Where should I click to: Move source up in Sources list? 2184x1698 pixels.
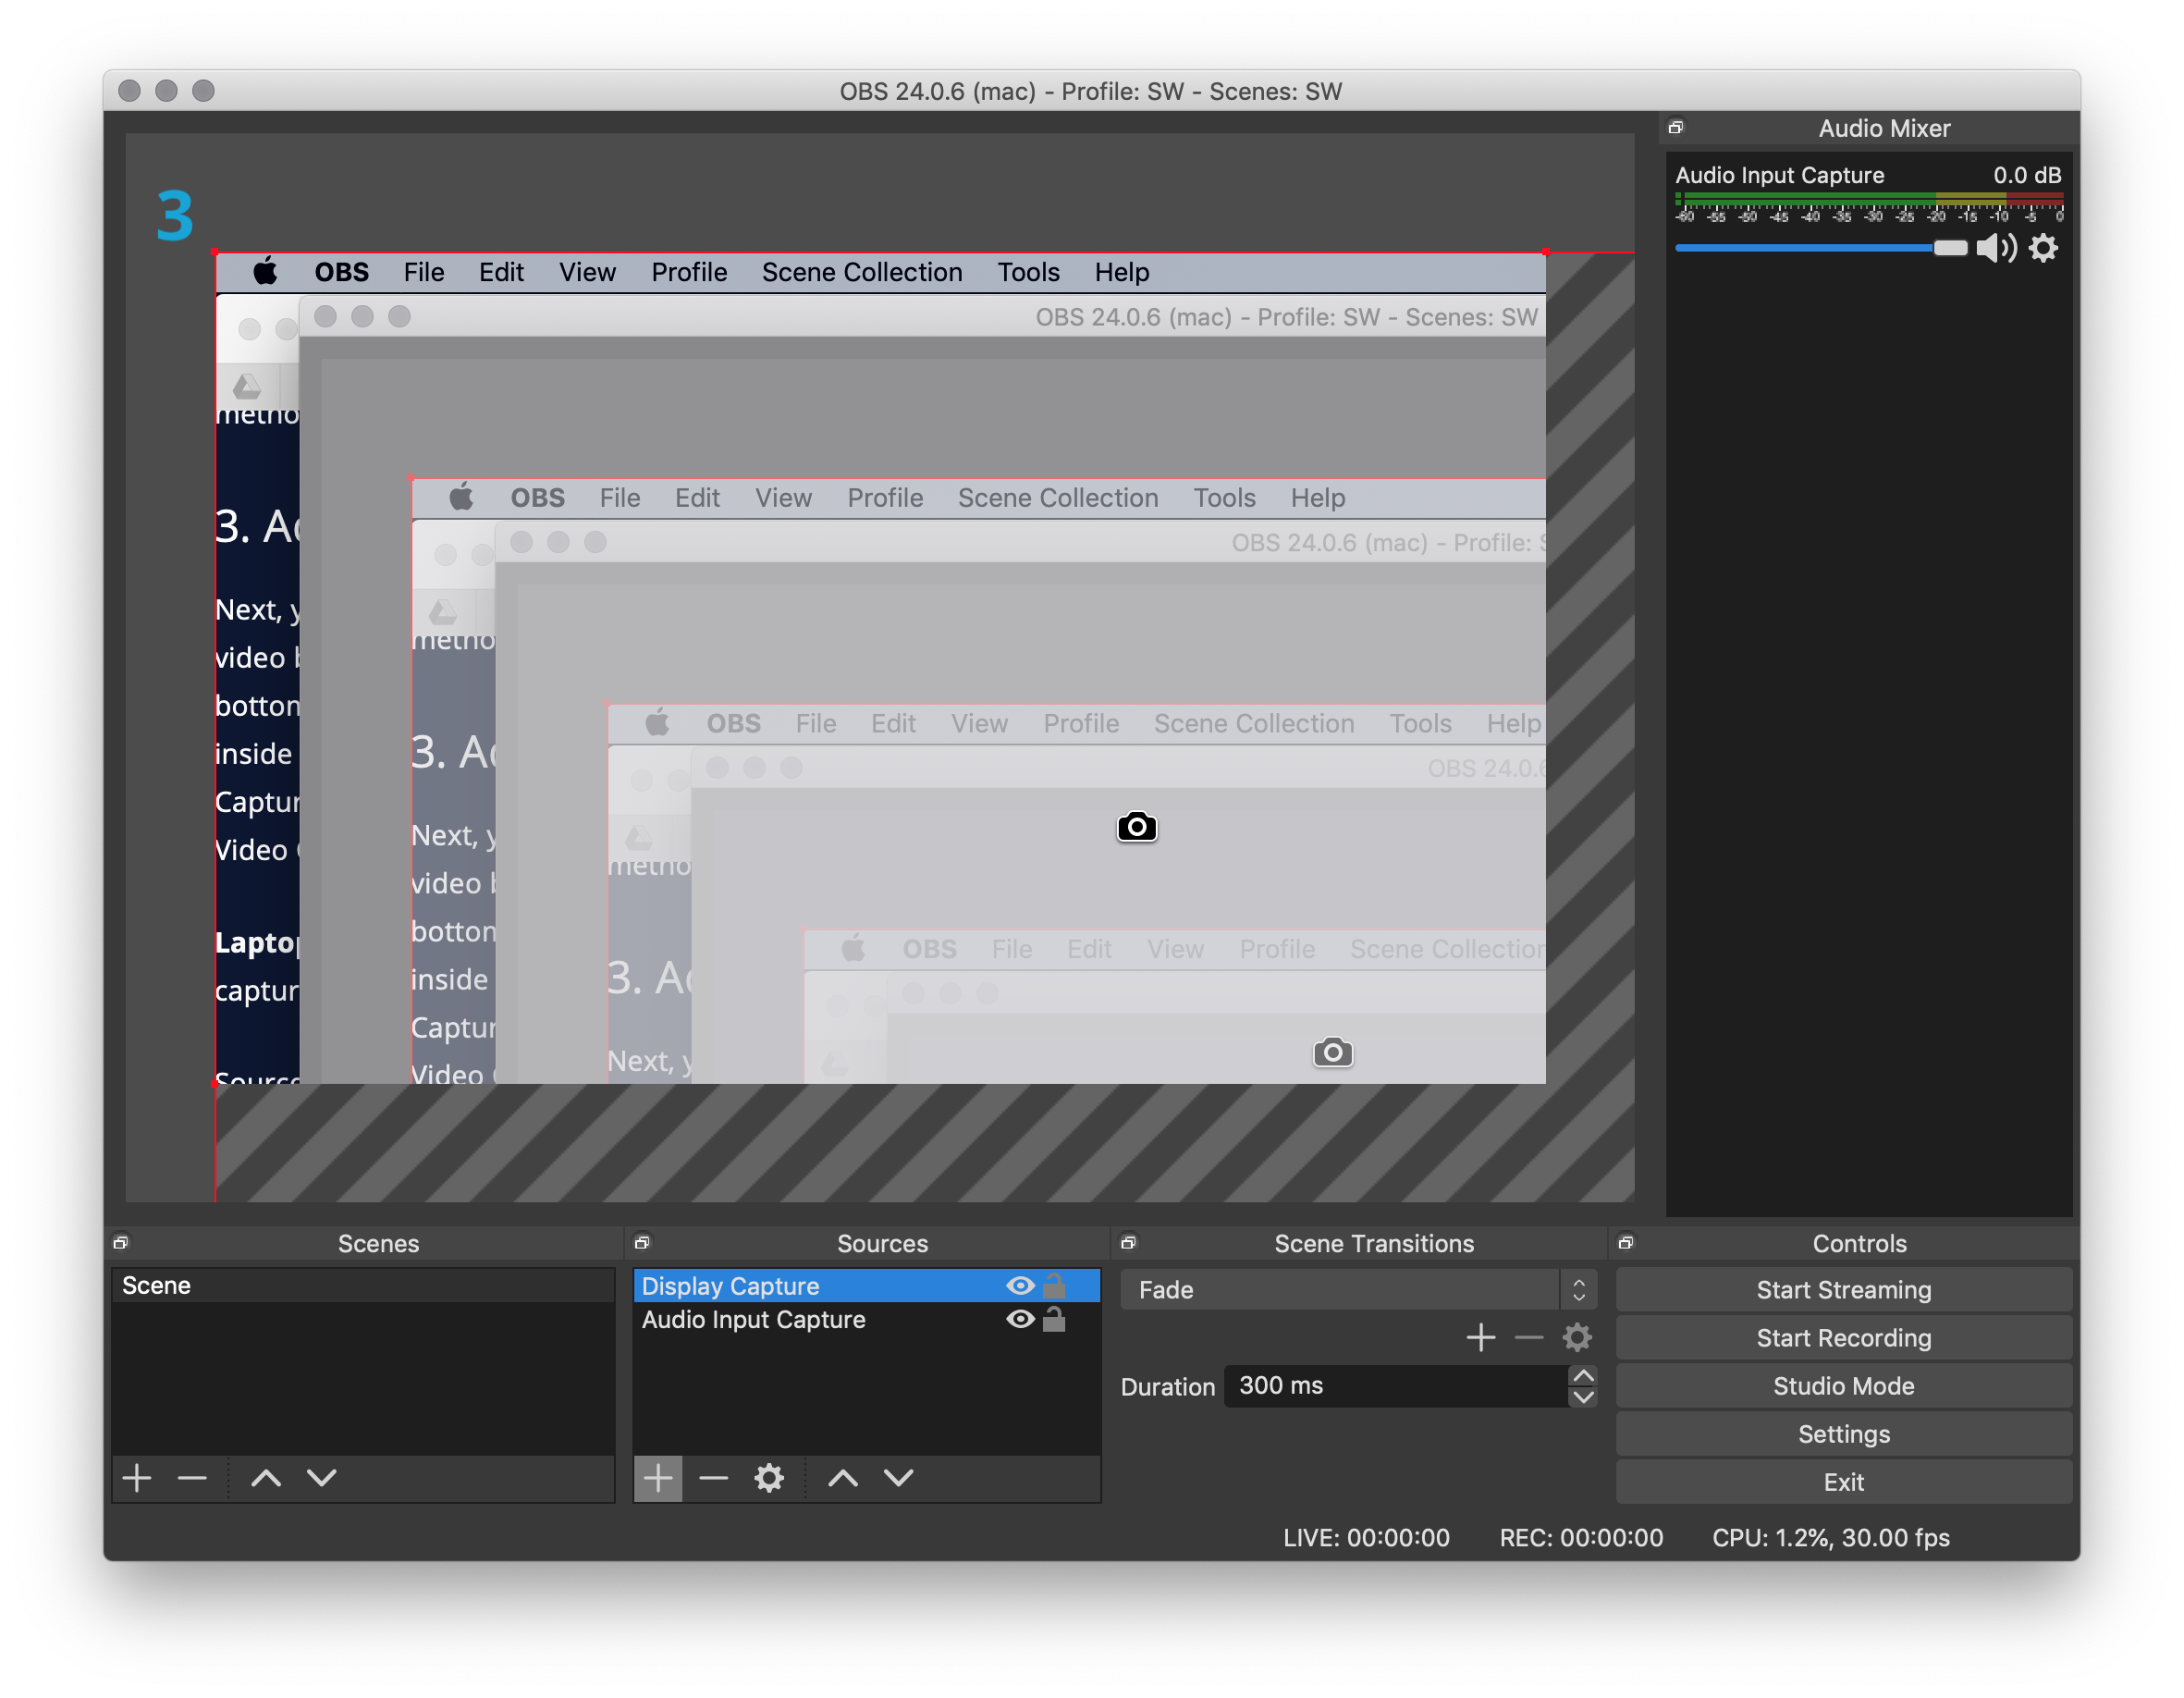point(843,1478)
